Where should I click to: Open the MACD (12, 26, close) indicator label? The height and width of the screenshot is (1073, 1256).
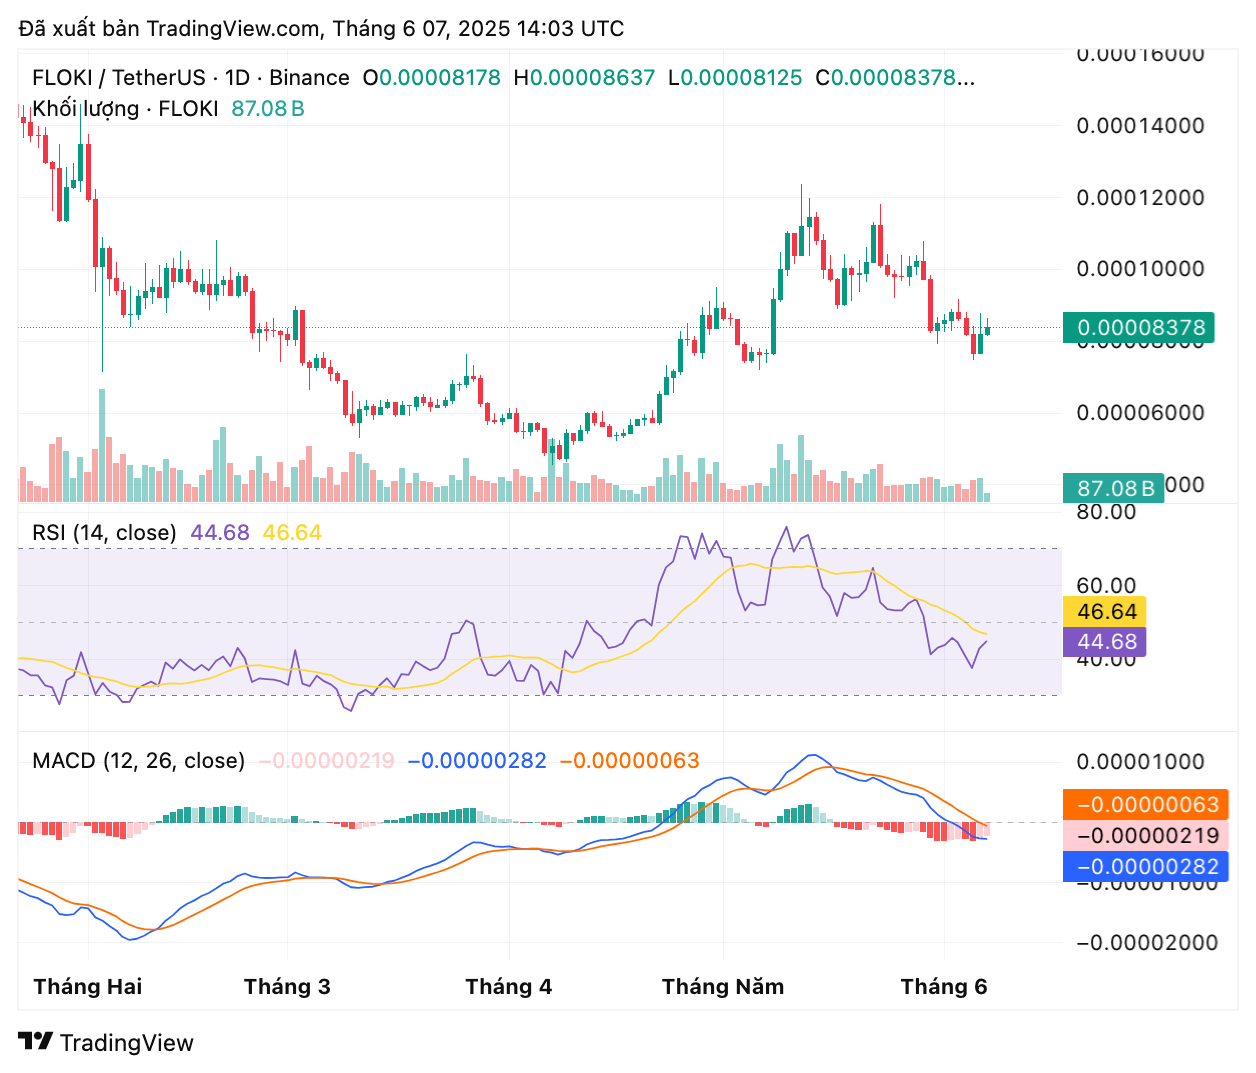tap(138, 761)
